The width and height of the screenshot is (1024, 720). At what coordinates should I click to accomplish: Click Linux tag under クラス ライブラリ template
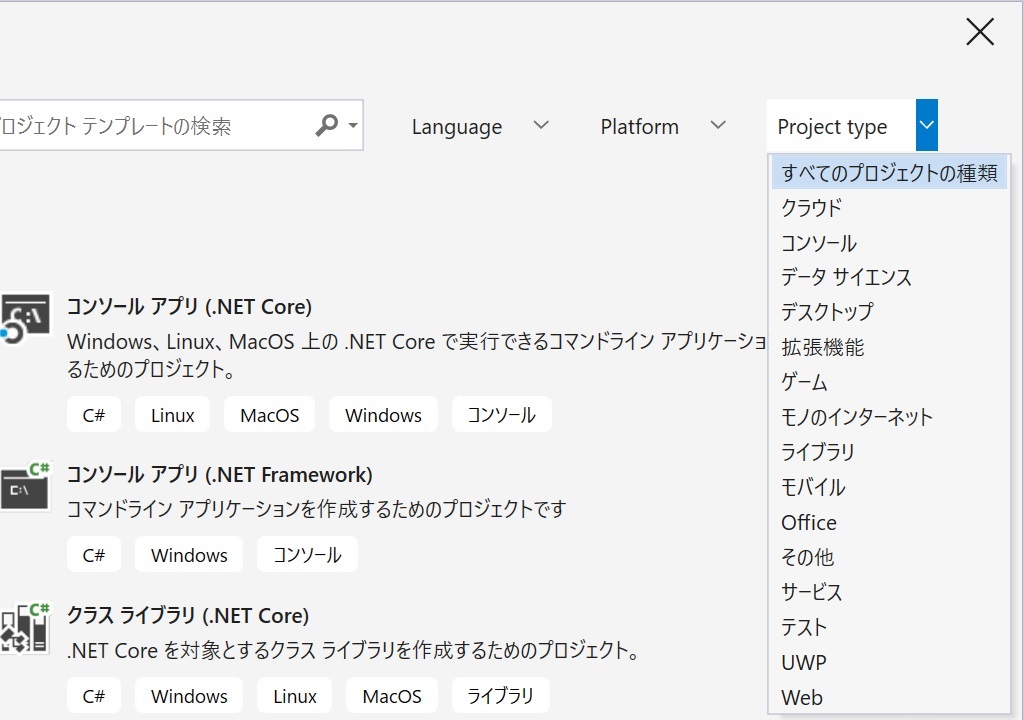click(x=295, y=695)
